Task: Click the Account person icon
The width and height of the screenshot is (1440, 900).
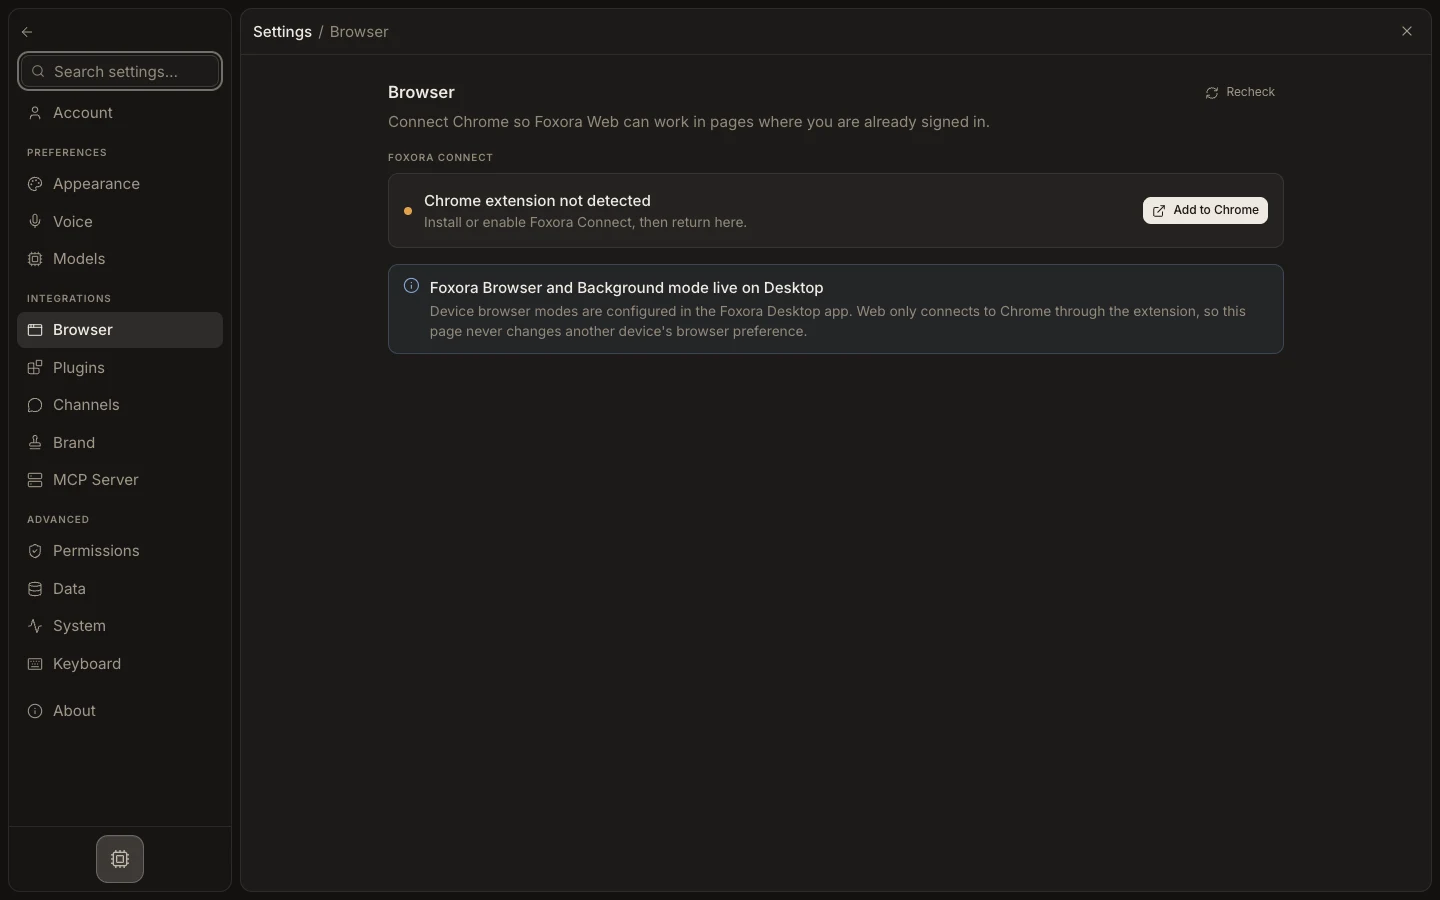Action: tap(35, 113)
